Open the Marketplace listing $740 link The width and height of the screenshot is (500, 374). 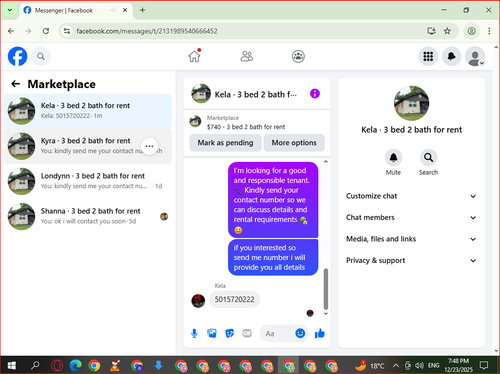tap(246, 127)
